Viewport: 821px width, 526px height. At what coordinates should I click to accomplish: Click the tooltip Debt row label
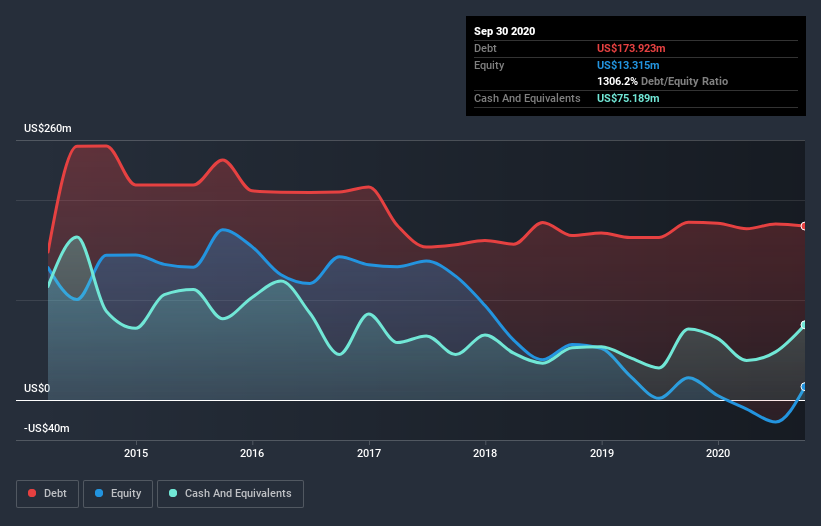pyautogui.click(x=485, y=48)
